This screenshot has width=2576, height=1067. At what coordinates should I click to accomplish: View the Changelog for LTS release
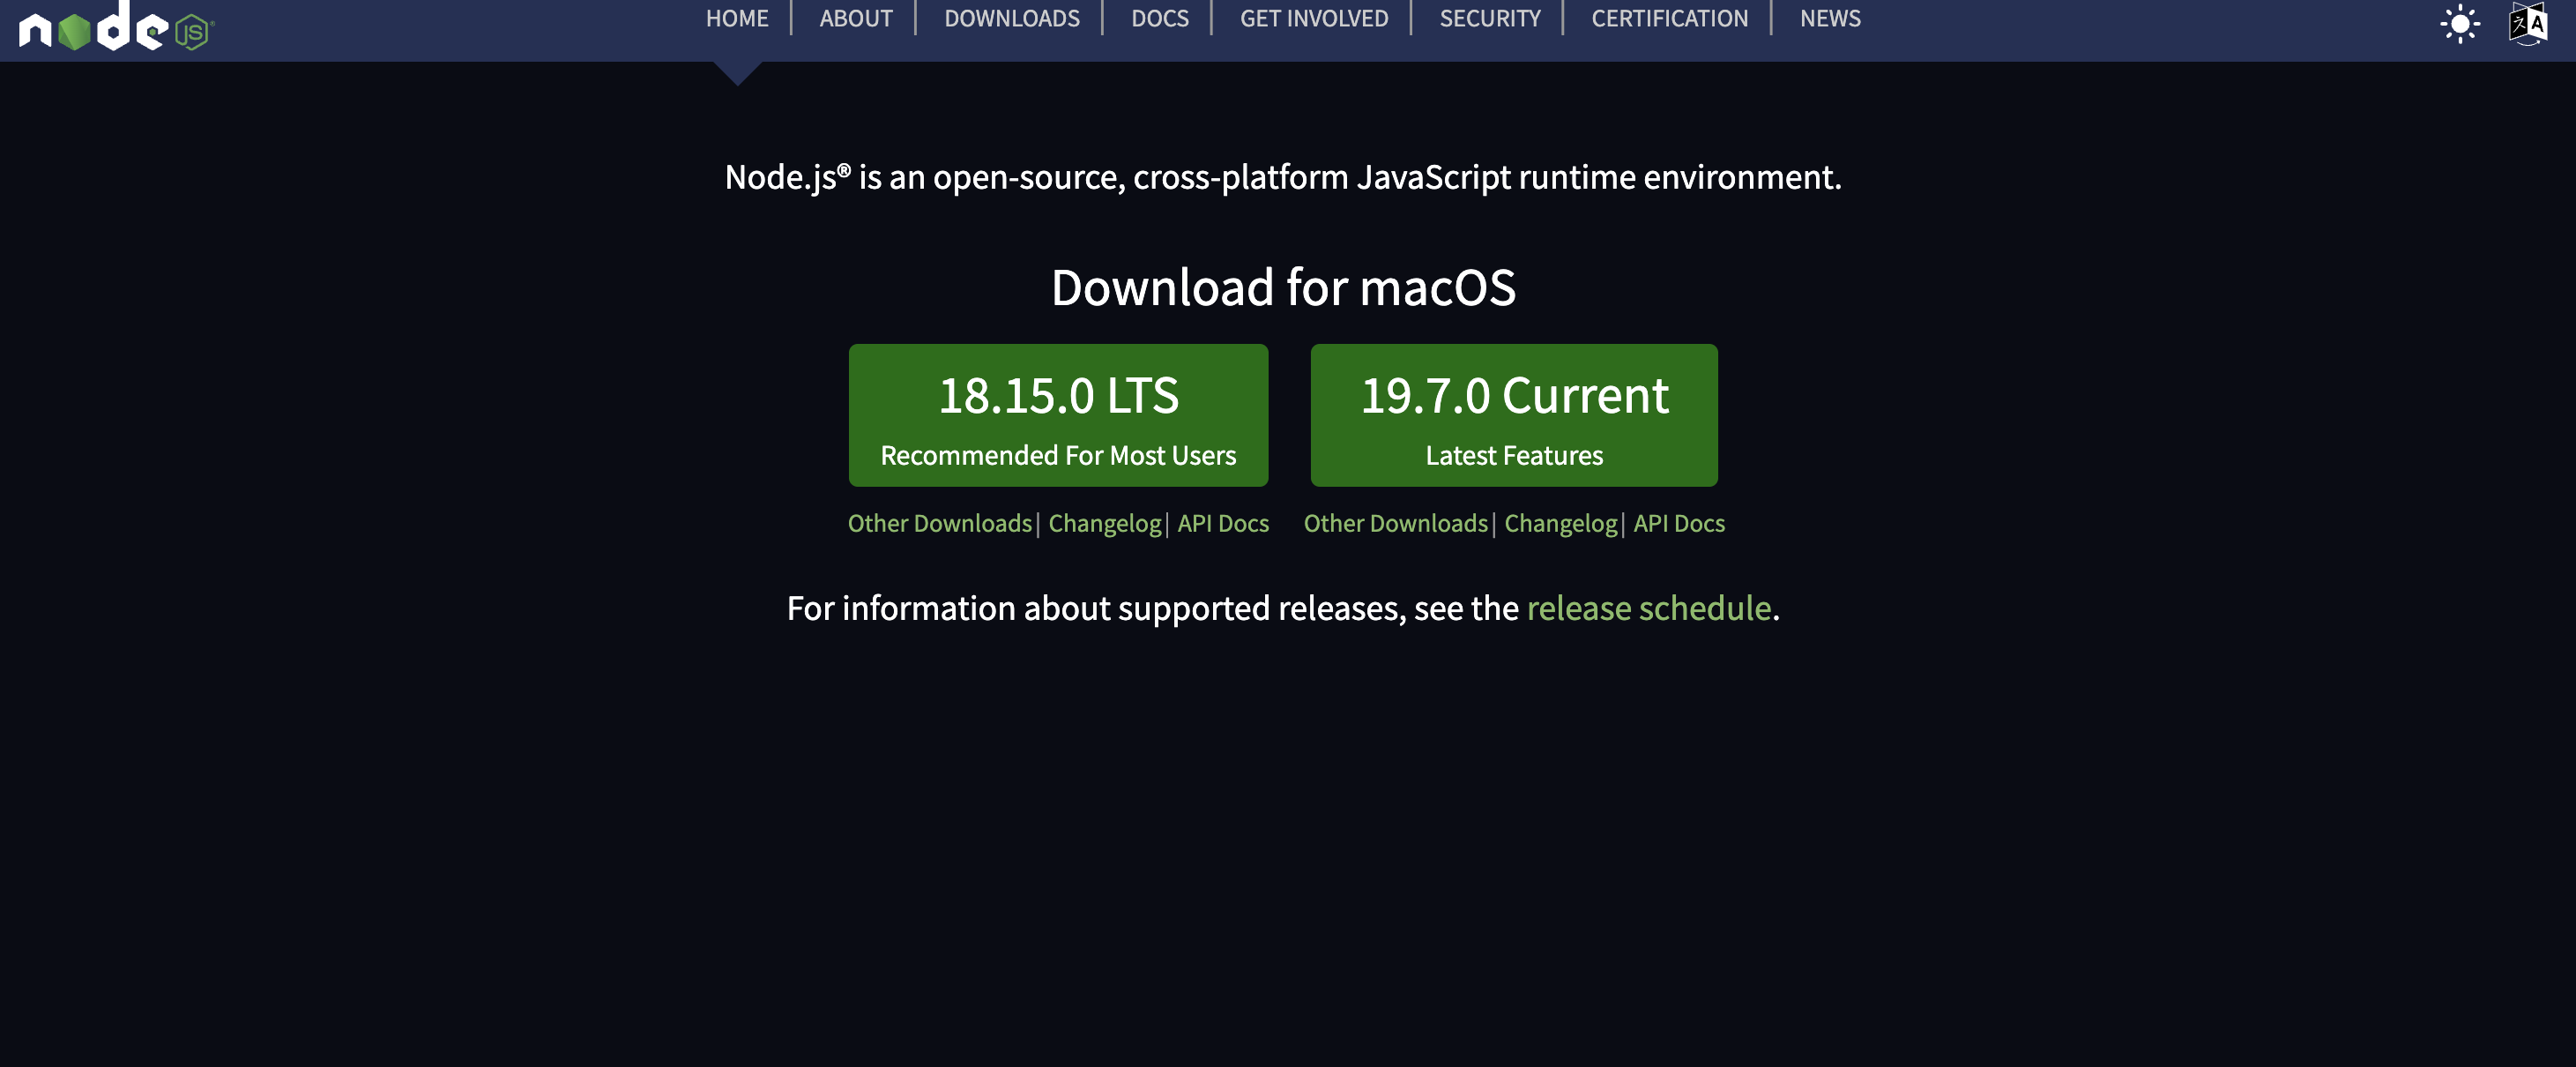(x=1104, y=523)
